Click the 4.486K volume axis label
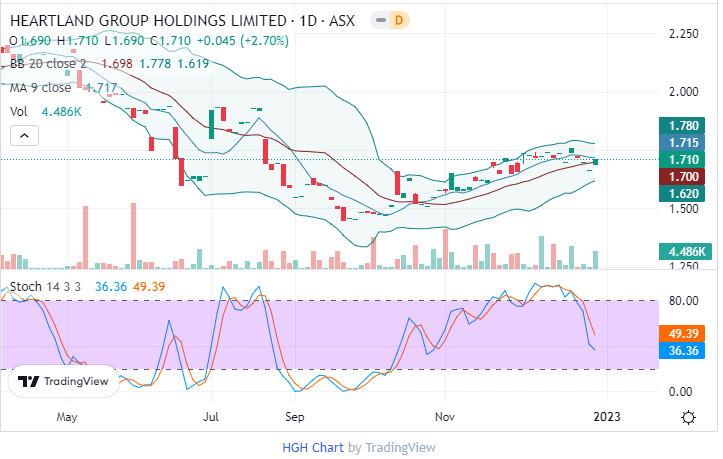This screenshot has height=459, width=723. coord(684,251)
